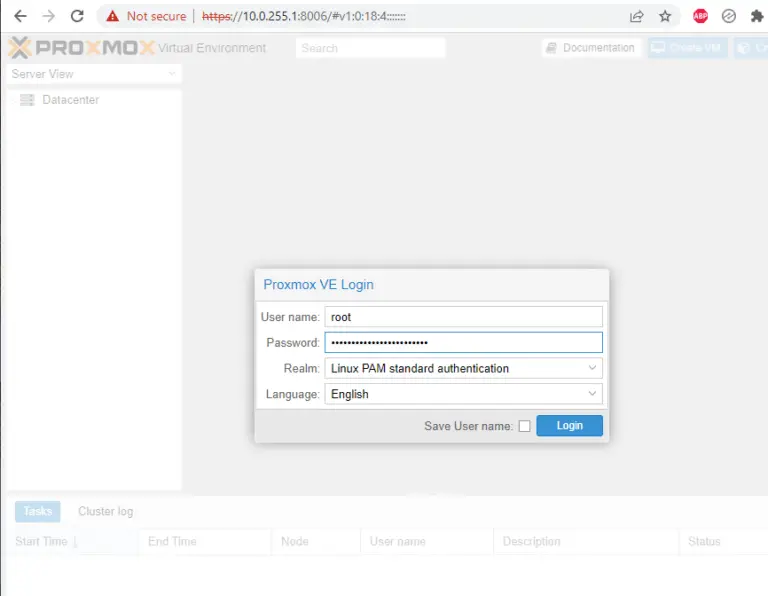Reload the page with refresh icon
This screenshot has width=768, height=596.
[x=77, y=16]
